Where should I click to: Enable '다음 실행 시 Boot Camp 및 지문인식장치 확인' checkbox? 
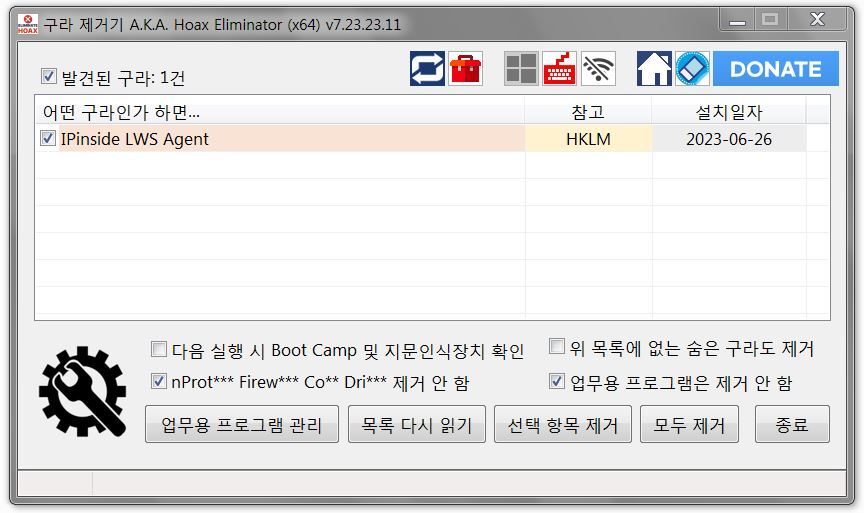coord(159,349)
